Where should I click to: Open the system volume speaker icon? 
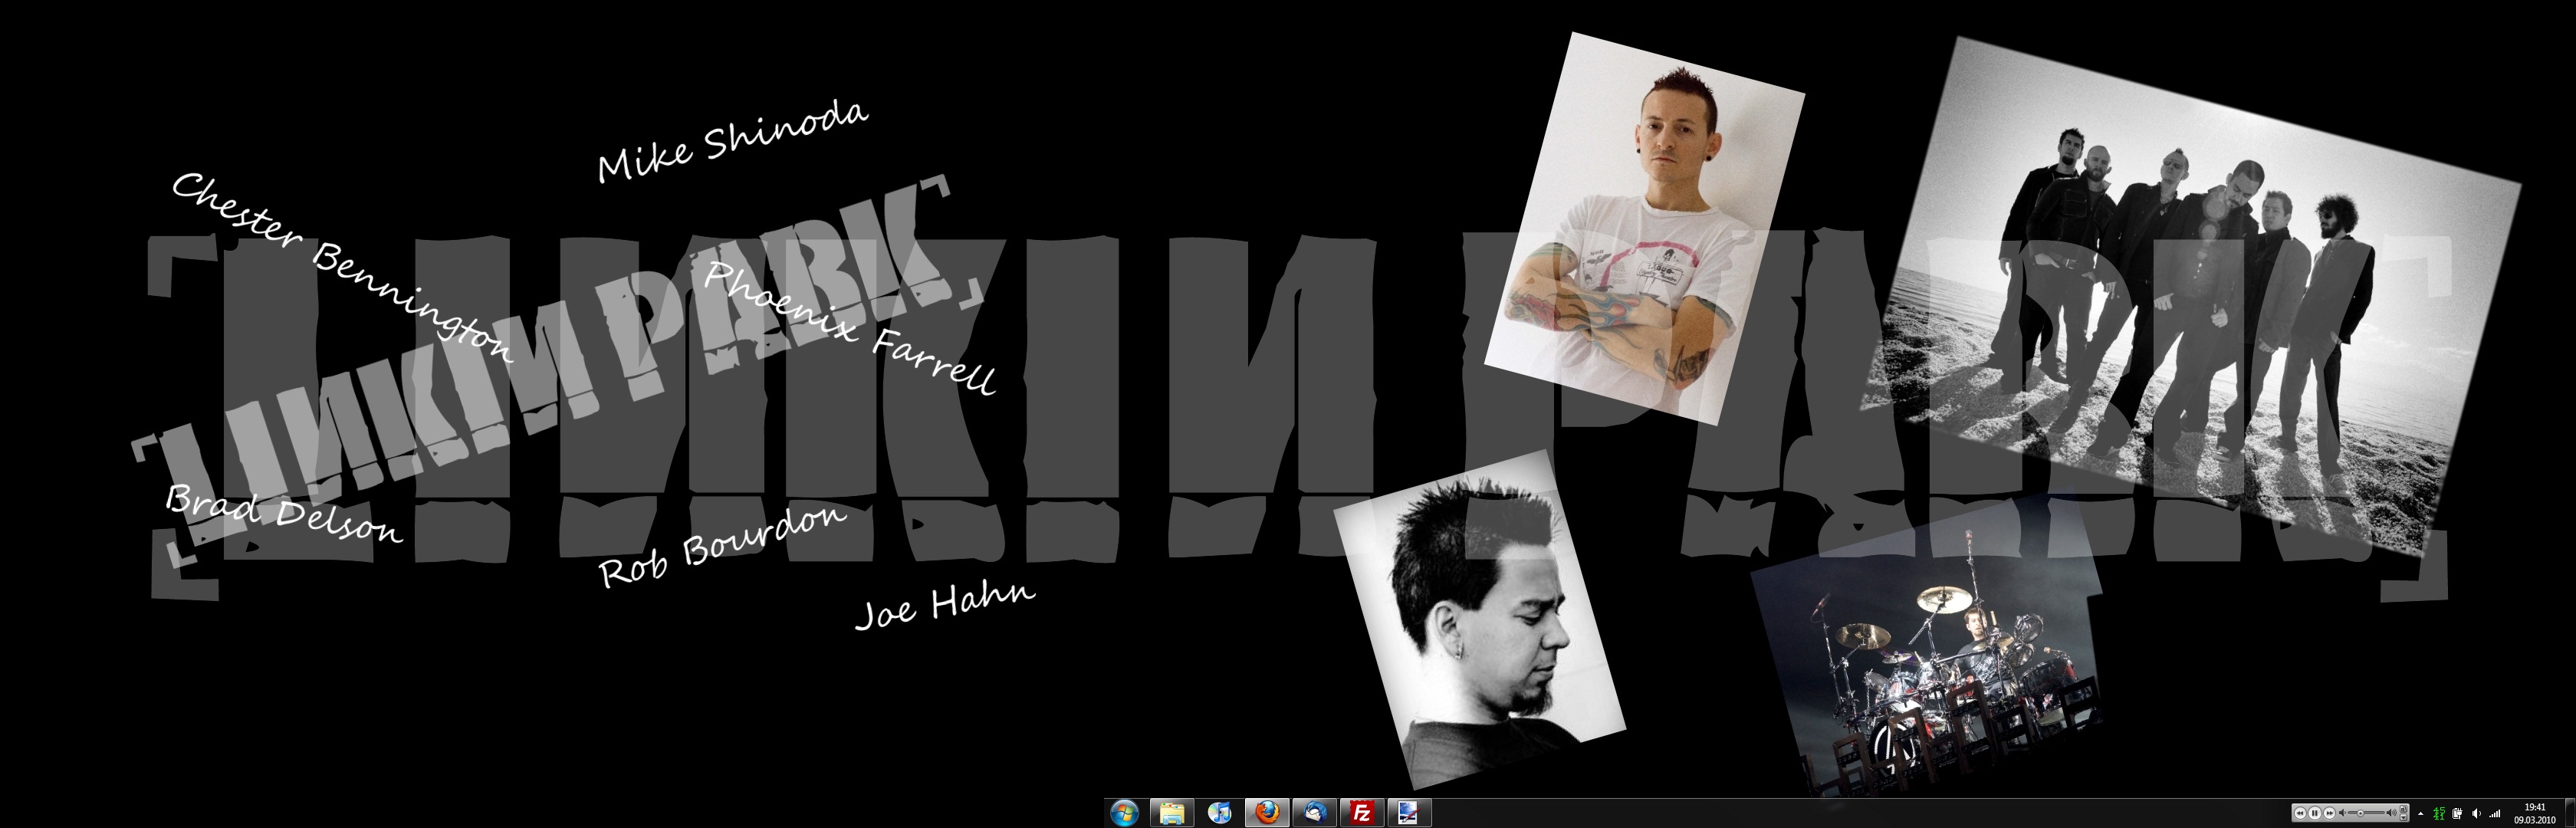pos(2476,814)
